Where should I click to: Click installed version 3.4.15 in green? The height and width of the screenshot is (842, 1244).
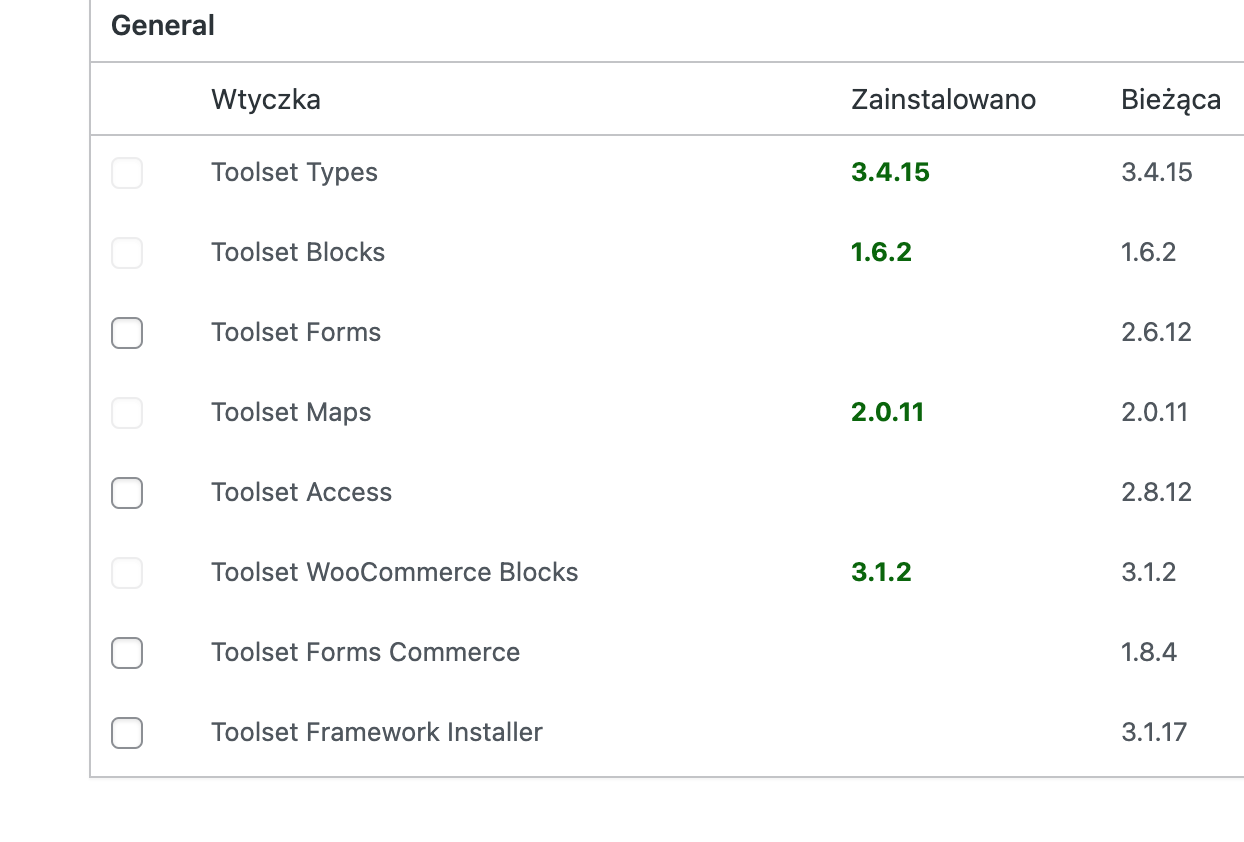click(890, 172)
